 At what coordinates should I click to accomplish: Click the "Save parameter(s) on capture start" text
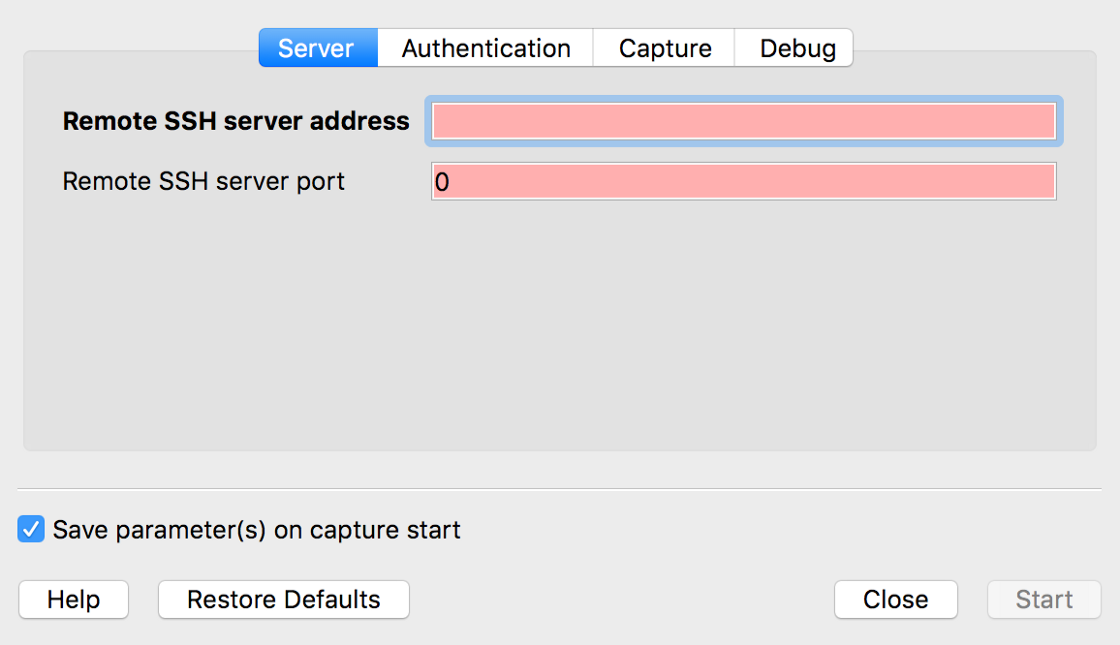point(256,530)
